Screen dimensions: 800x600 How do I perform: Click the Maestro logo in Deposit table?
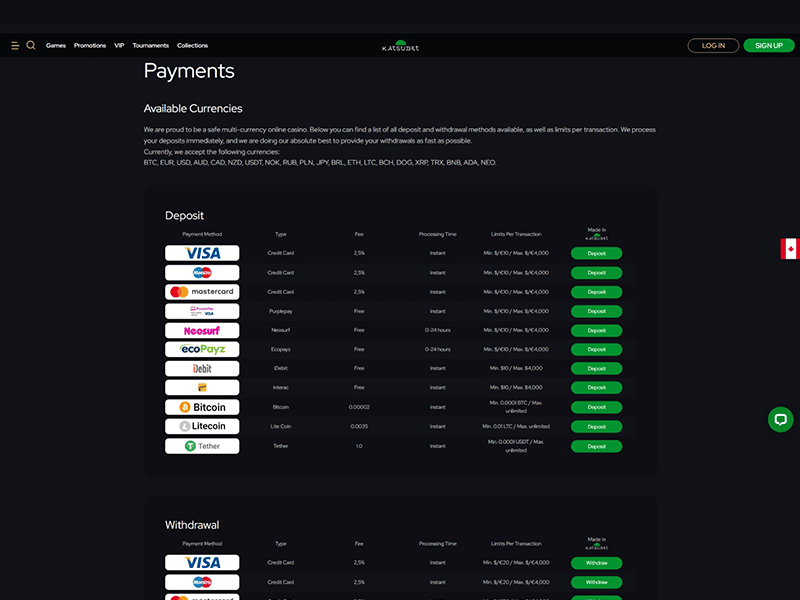tap(202, 272)
